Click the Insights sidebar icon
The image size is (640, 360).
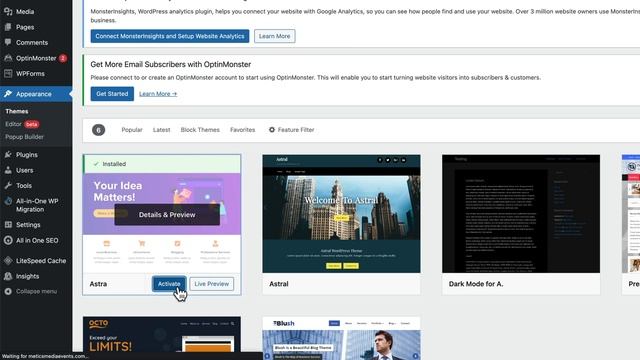(8, 276)
